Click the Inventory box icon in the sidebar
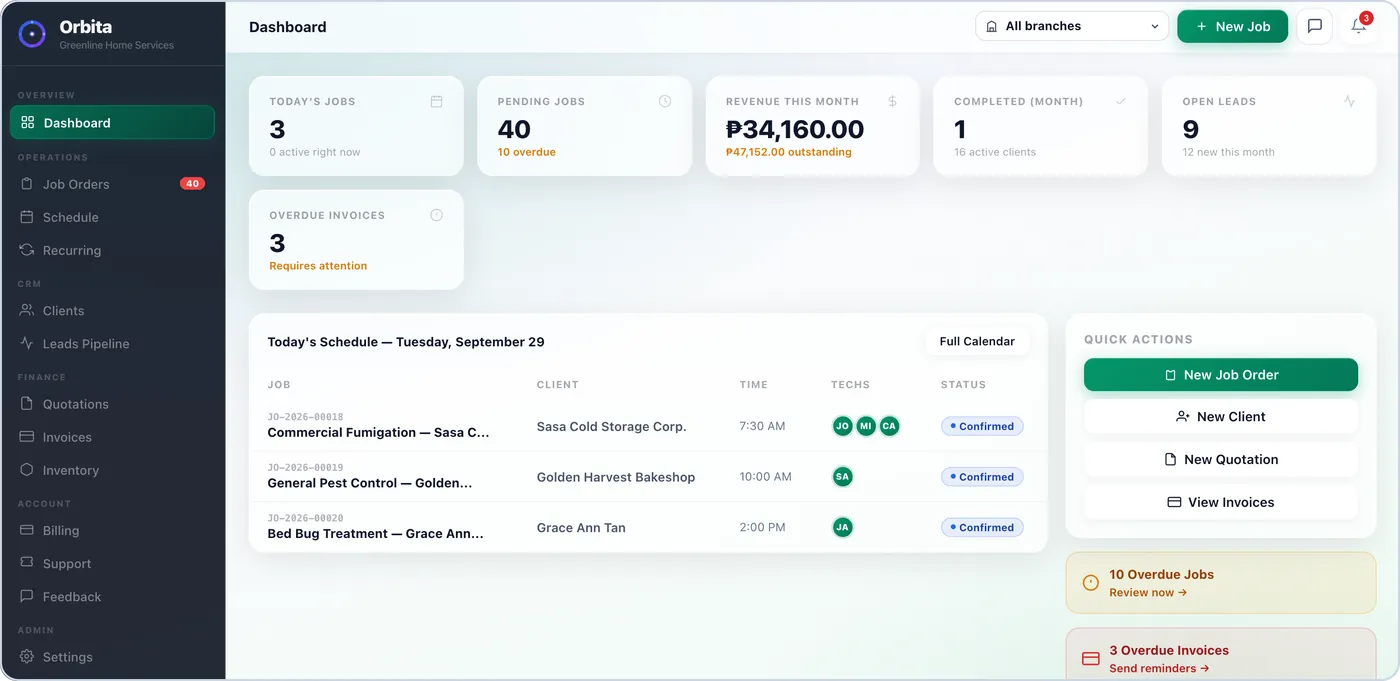This screenshot has height=681, width=1400. 27,470
